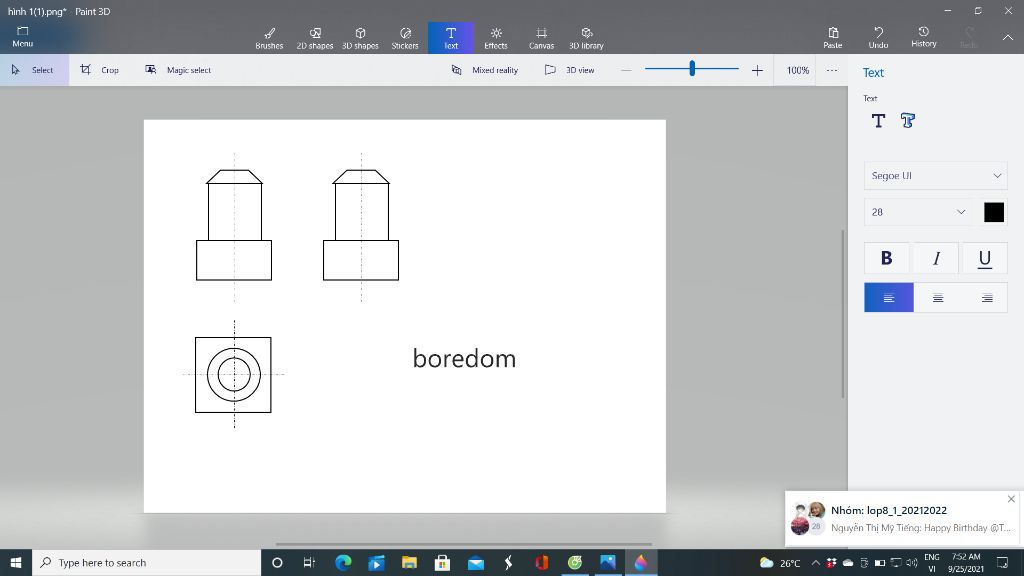
Task: Choose the Crop tool
Action: (100, 70)
